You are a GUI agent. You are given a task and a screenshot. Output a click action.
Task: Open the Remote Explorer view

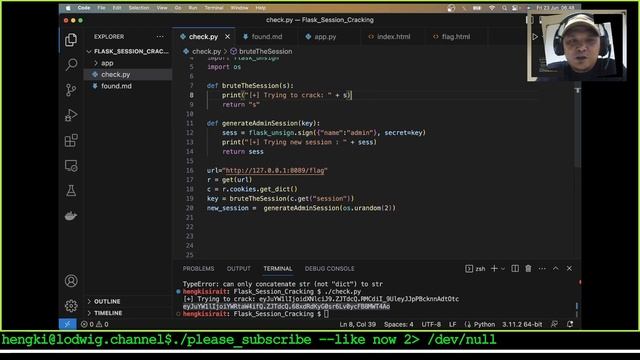tap(71, 166)
